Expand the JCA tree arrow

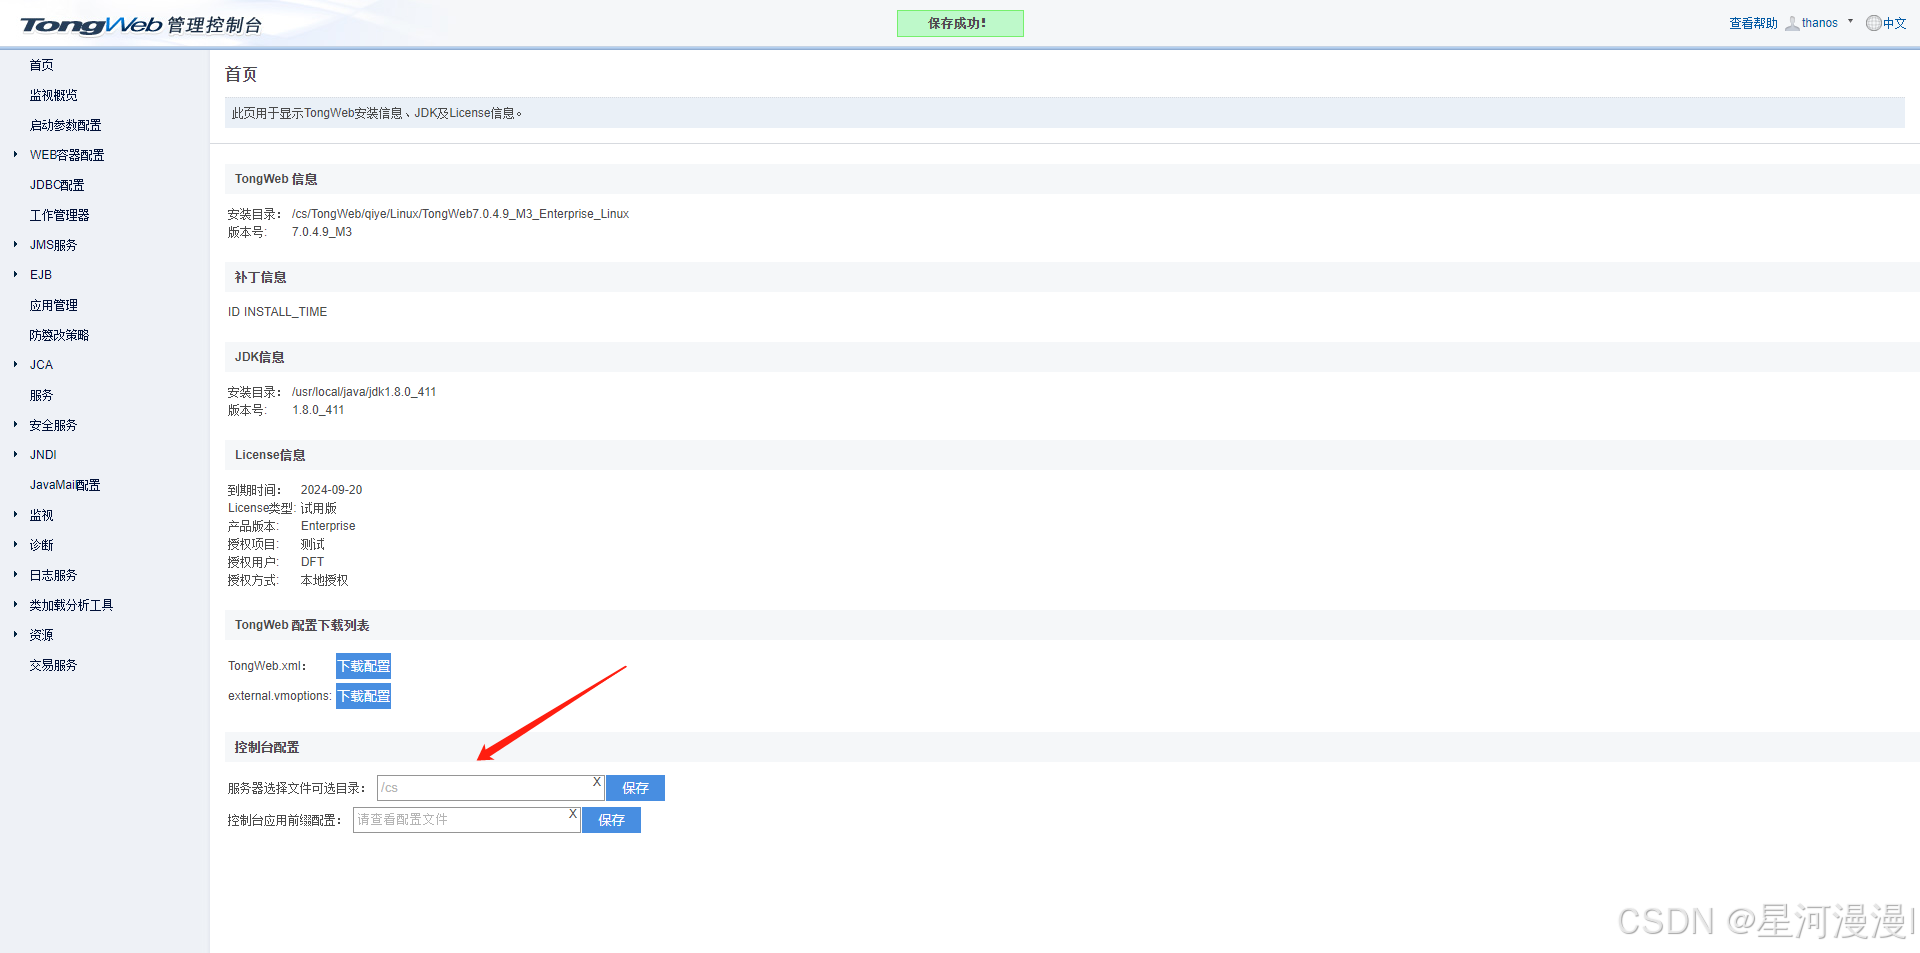point(15,364)
